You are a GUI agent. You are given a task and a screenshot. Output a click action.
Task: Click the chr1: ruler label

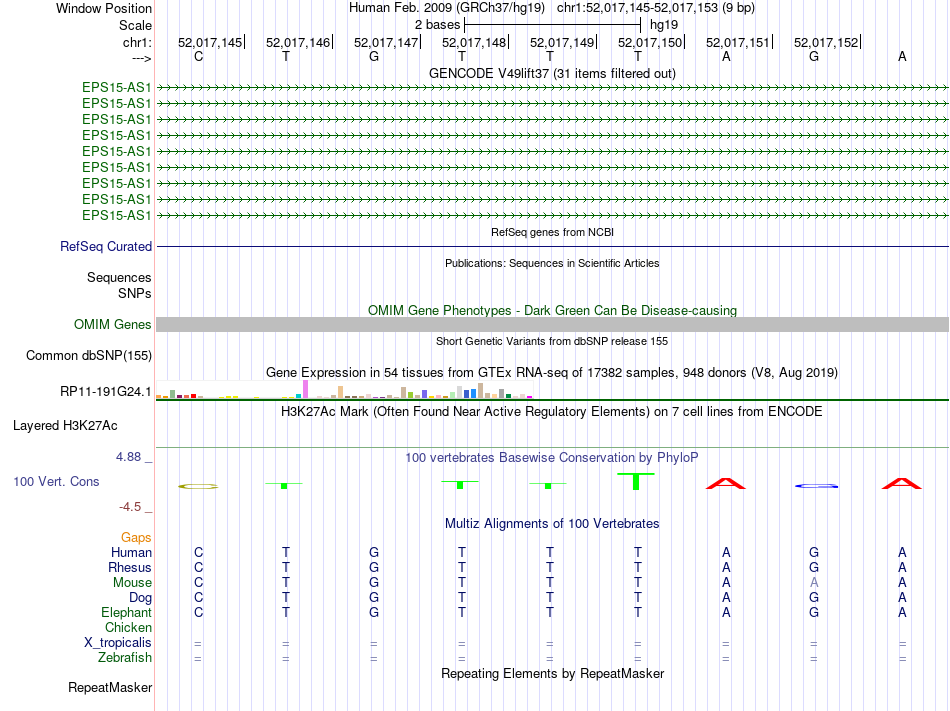(137, 42)
